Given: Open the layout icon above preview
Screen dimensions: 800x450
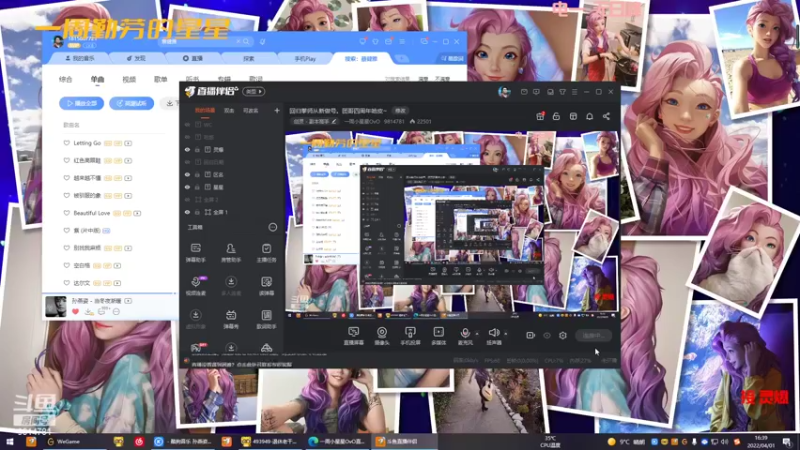Looking at the screenshot, I should (573, 116).
